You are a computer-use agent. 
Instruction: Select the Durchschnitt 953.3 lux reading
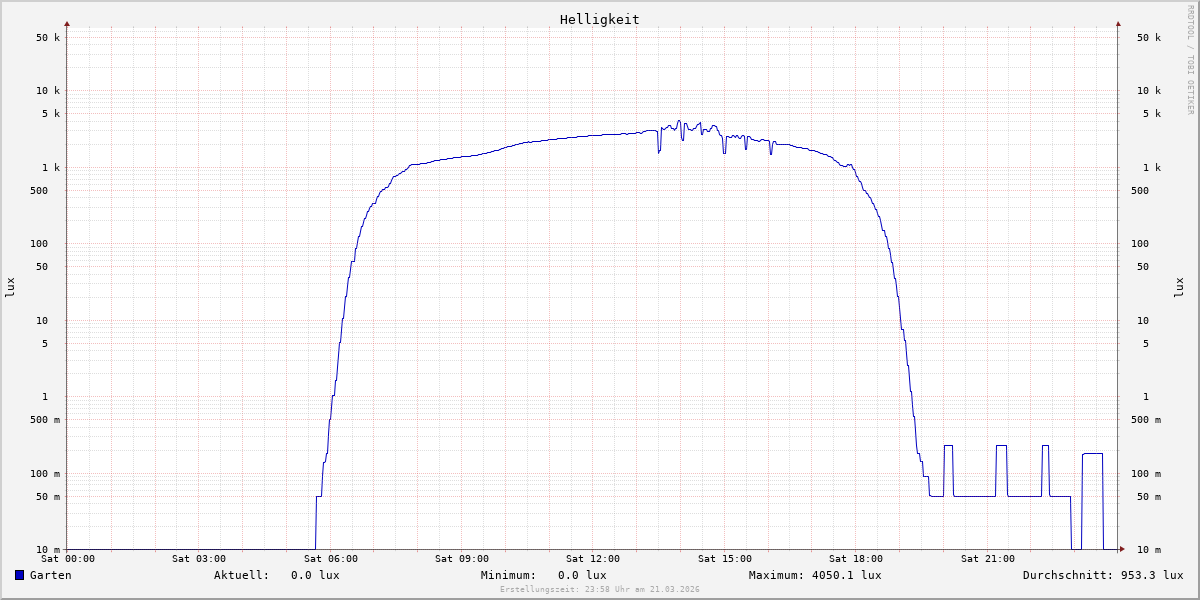tap(1148, 575)
